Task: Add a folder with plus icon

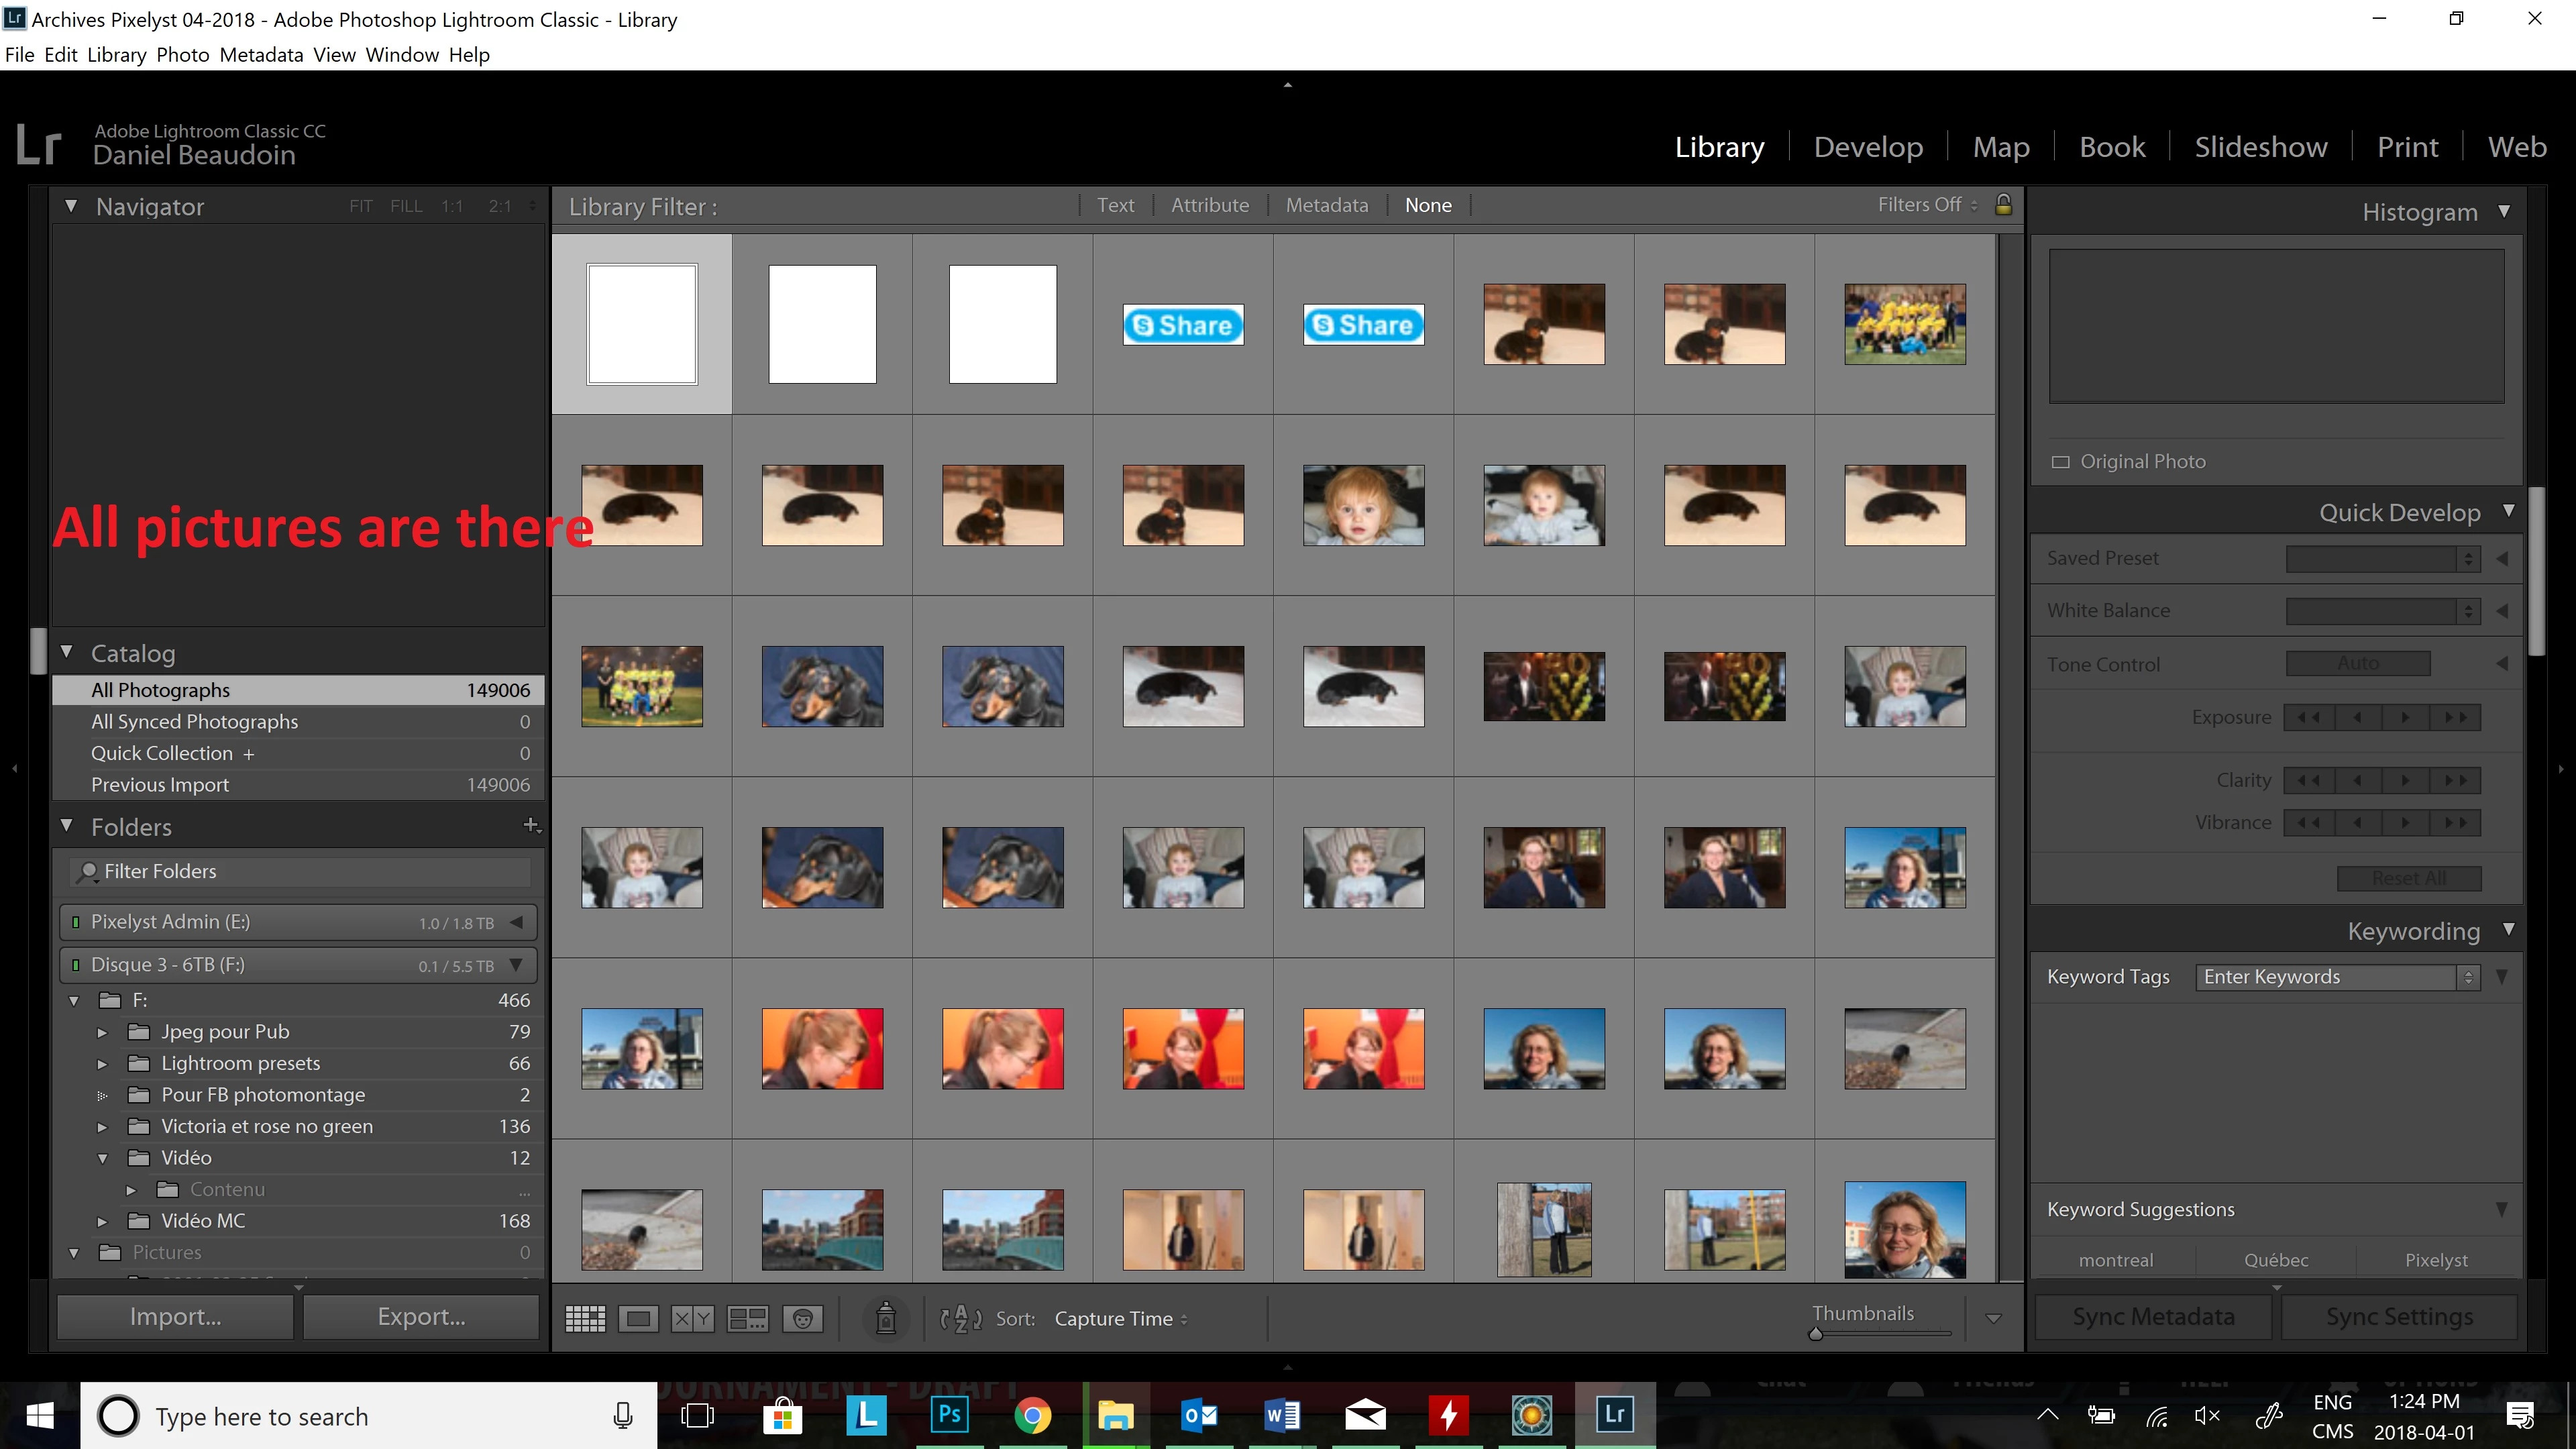Action: (531, 825)
